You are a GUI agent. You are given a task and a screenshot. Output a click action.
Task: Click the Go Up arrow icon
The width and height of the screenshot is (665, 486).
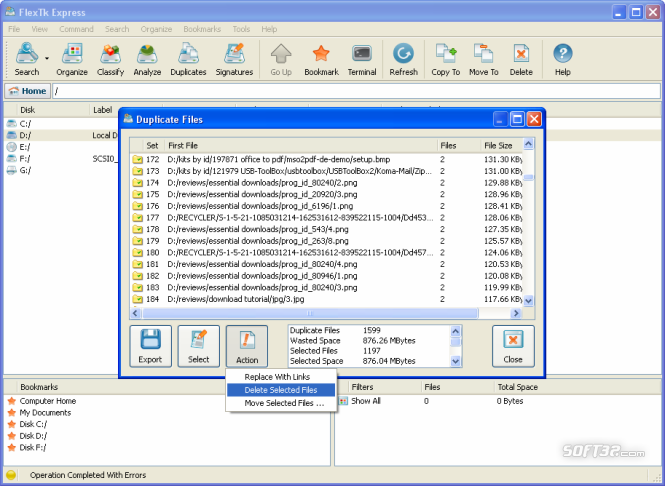[x=281, y=59]
